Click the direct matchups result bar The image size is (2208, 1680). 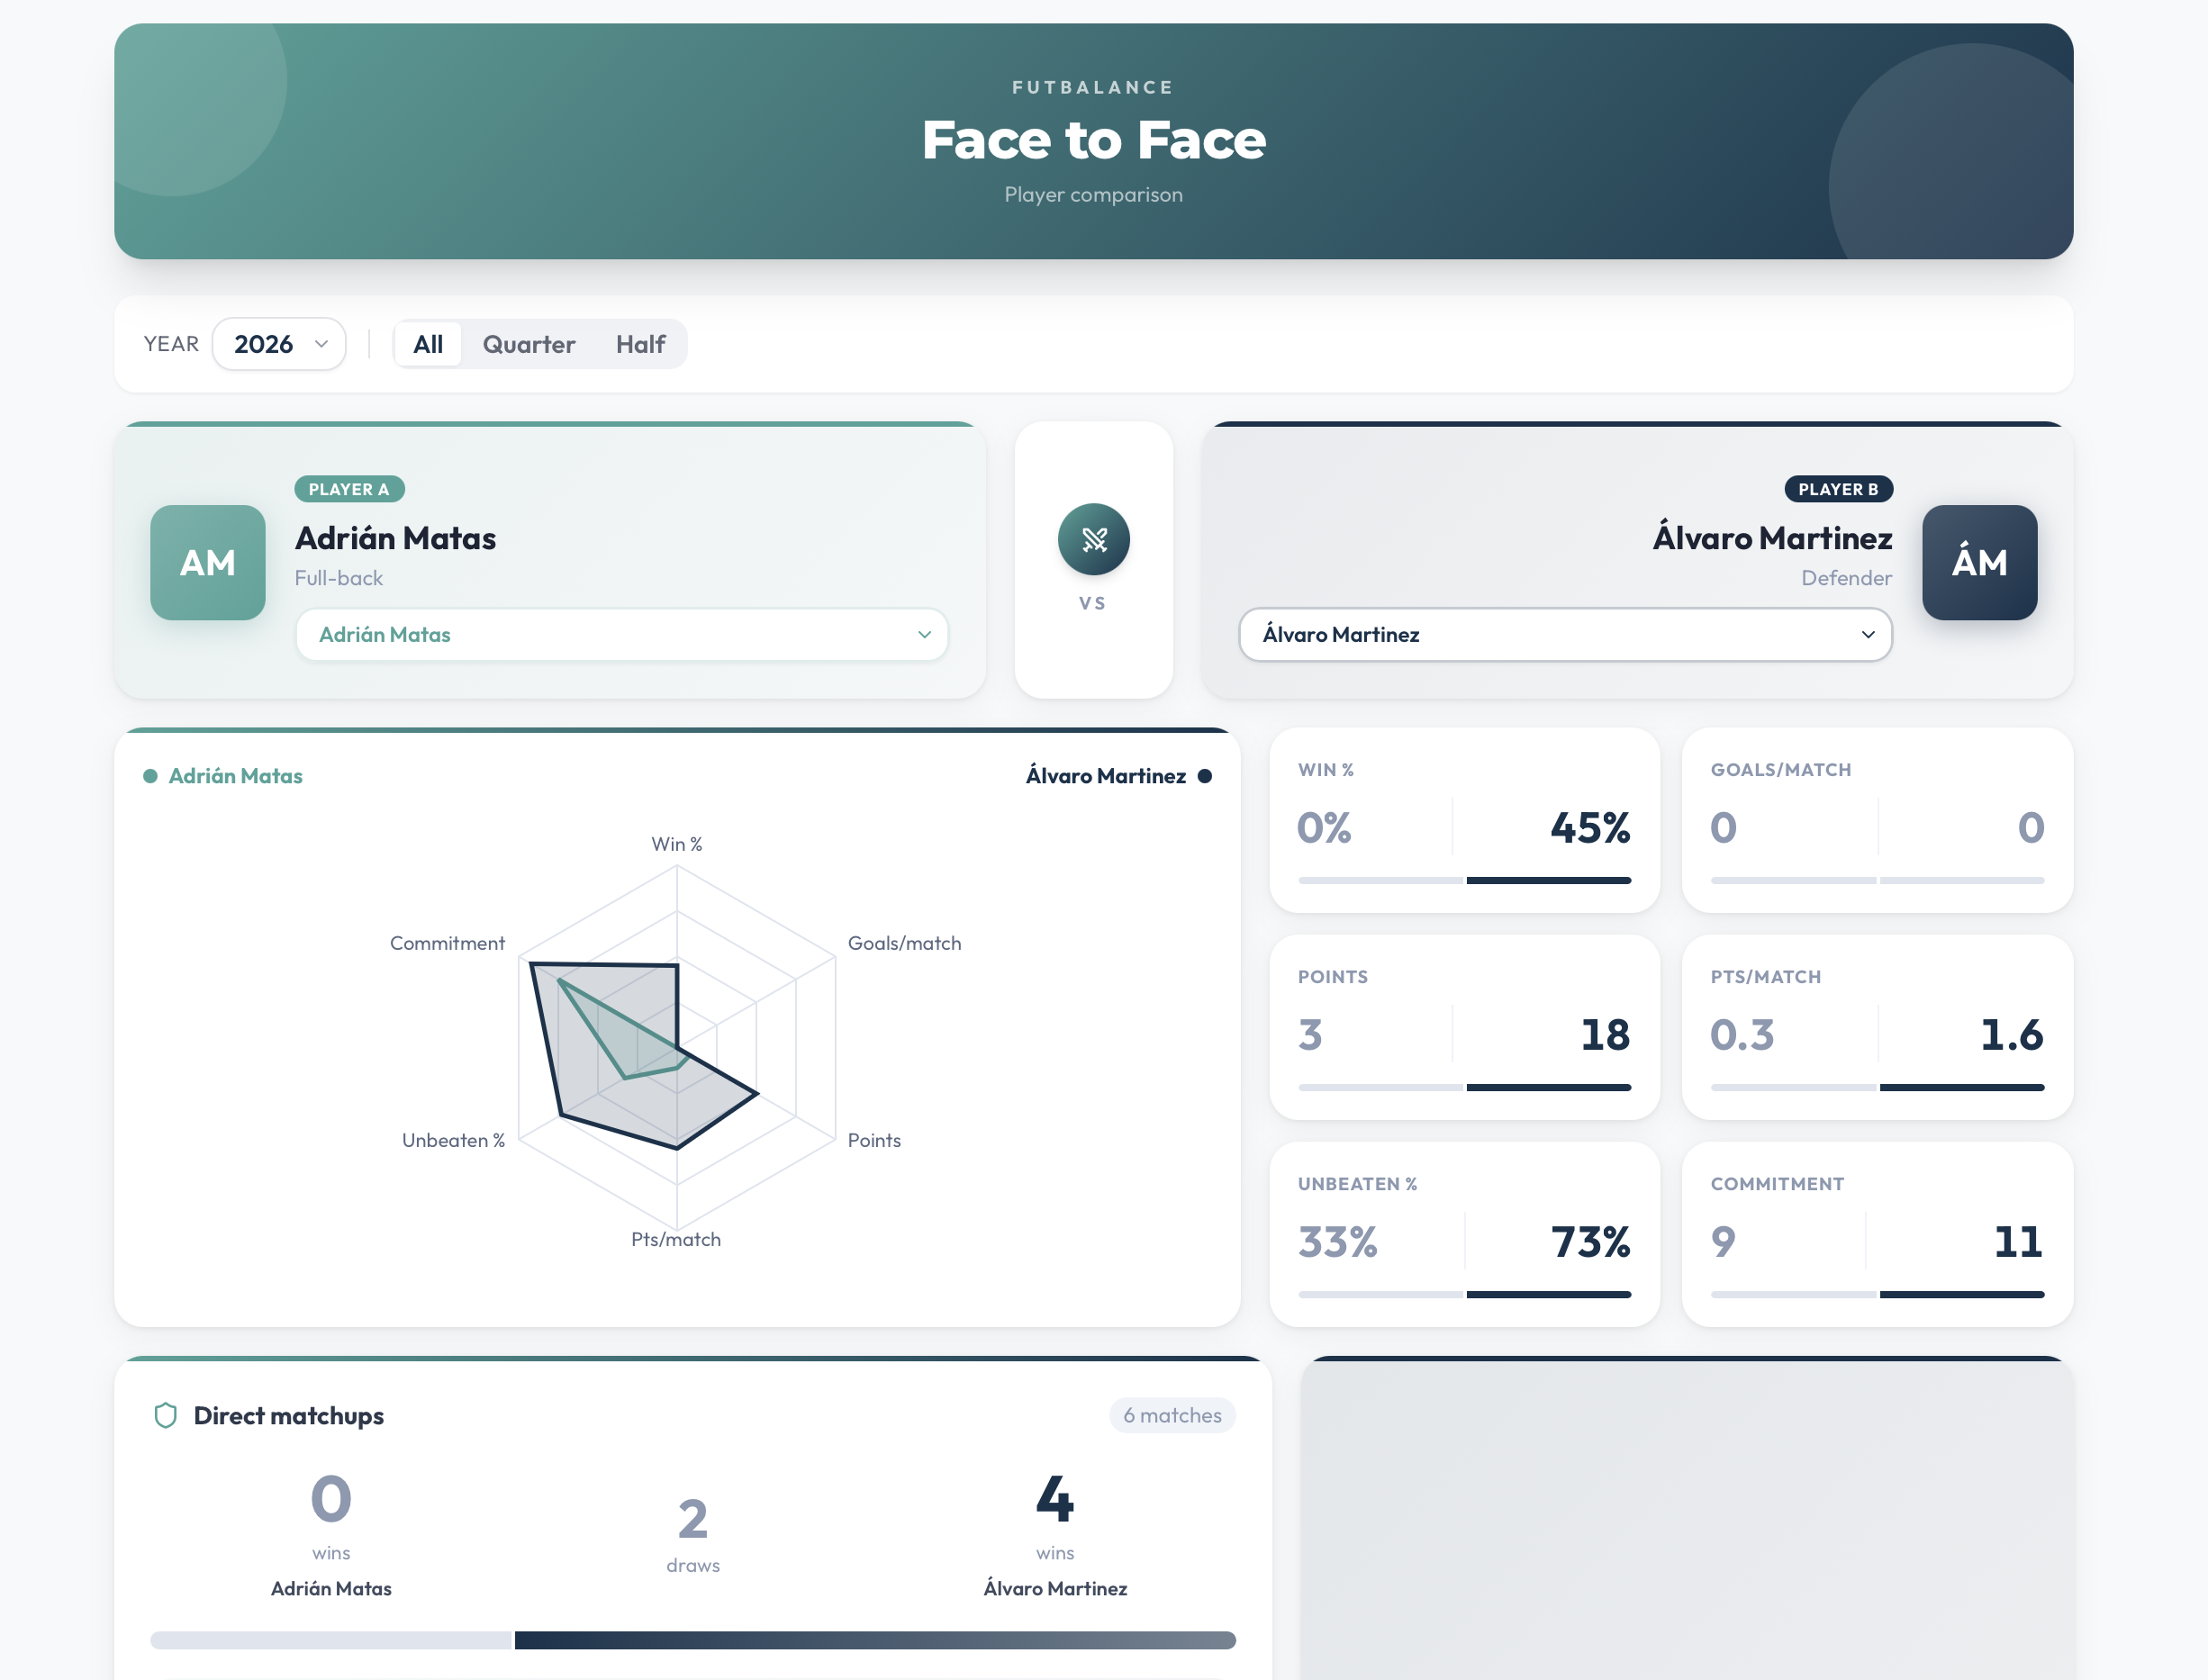[x=693, y=1640]
